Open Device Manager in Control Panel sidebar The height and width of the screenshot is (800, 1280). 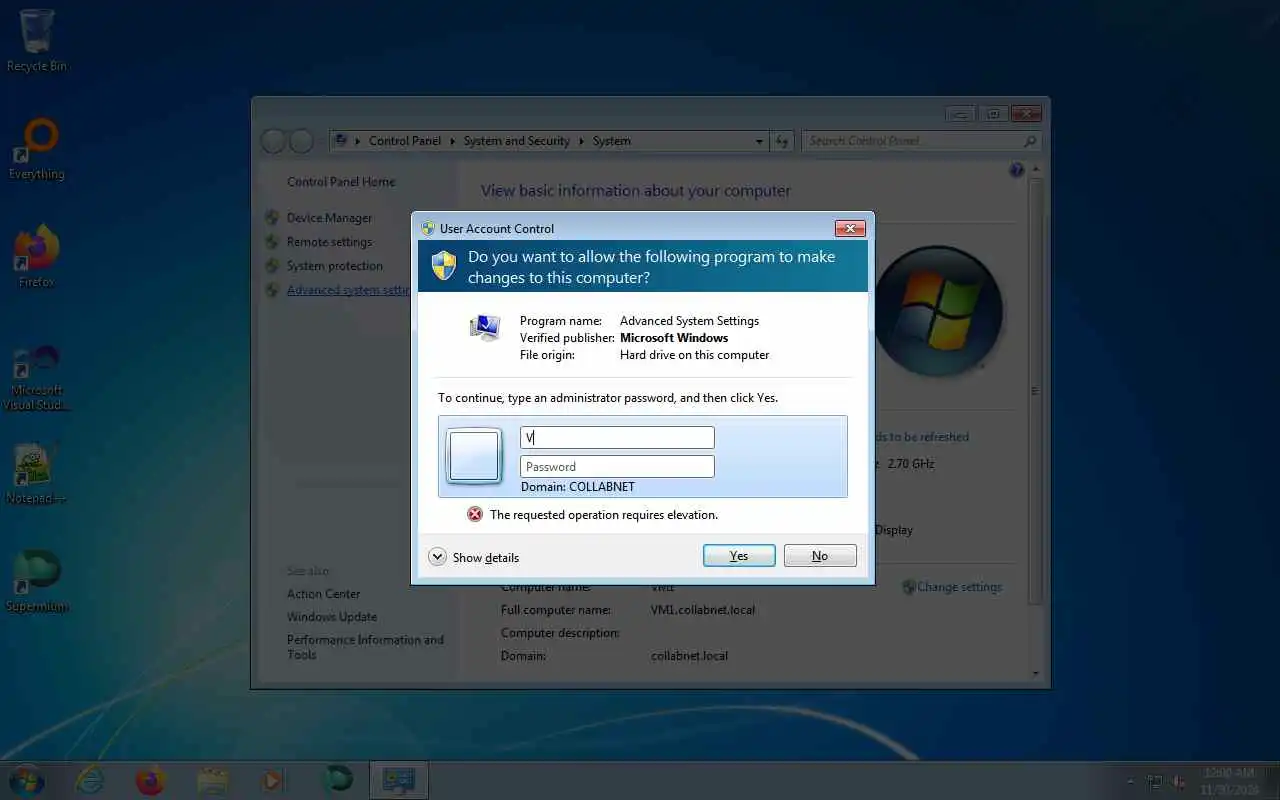pos(329,218)
